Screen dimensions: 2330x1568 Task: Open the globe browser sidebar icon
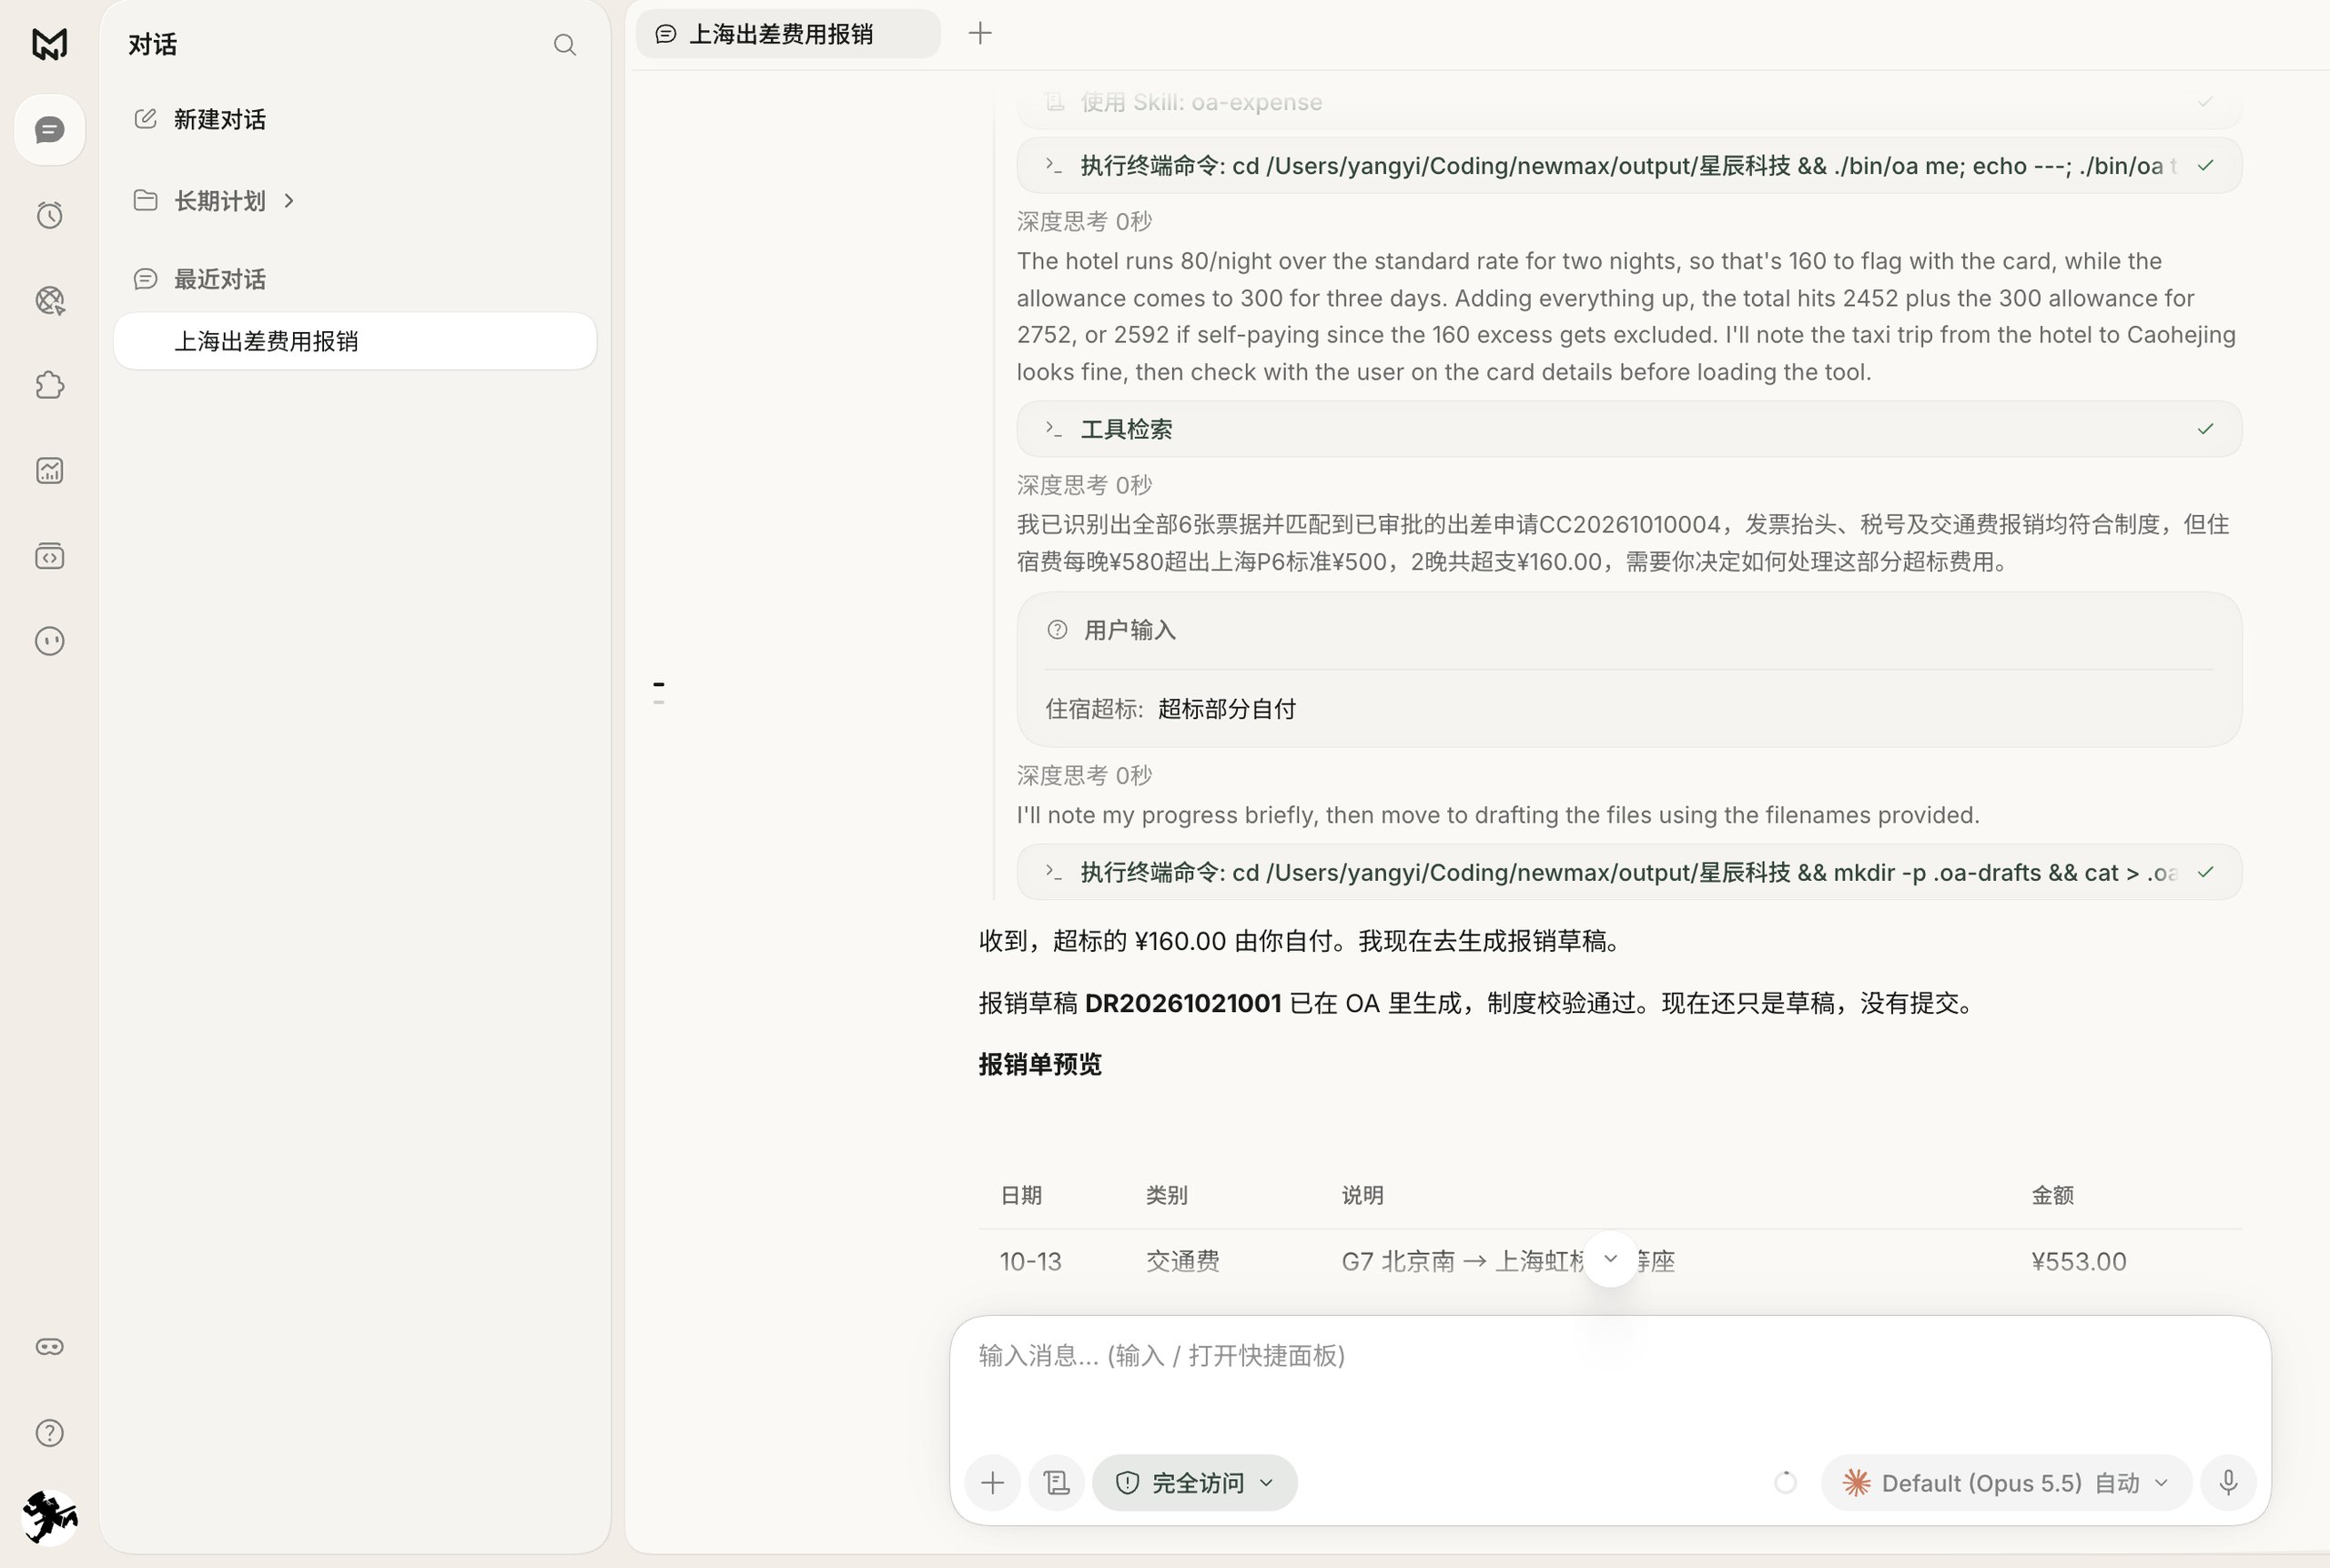click(49, 300)
